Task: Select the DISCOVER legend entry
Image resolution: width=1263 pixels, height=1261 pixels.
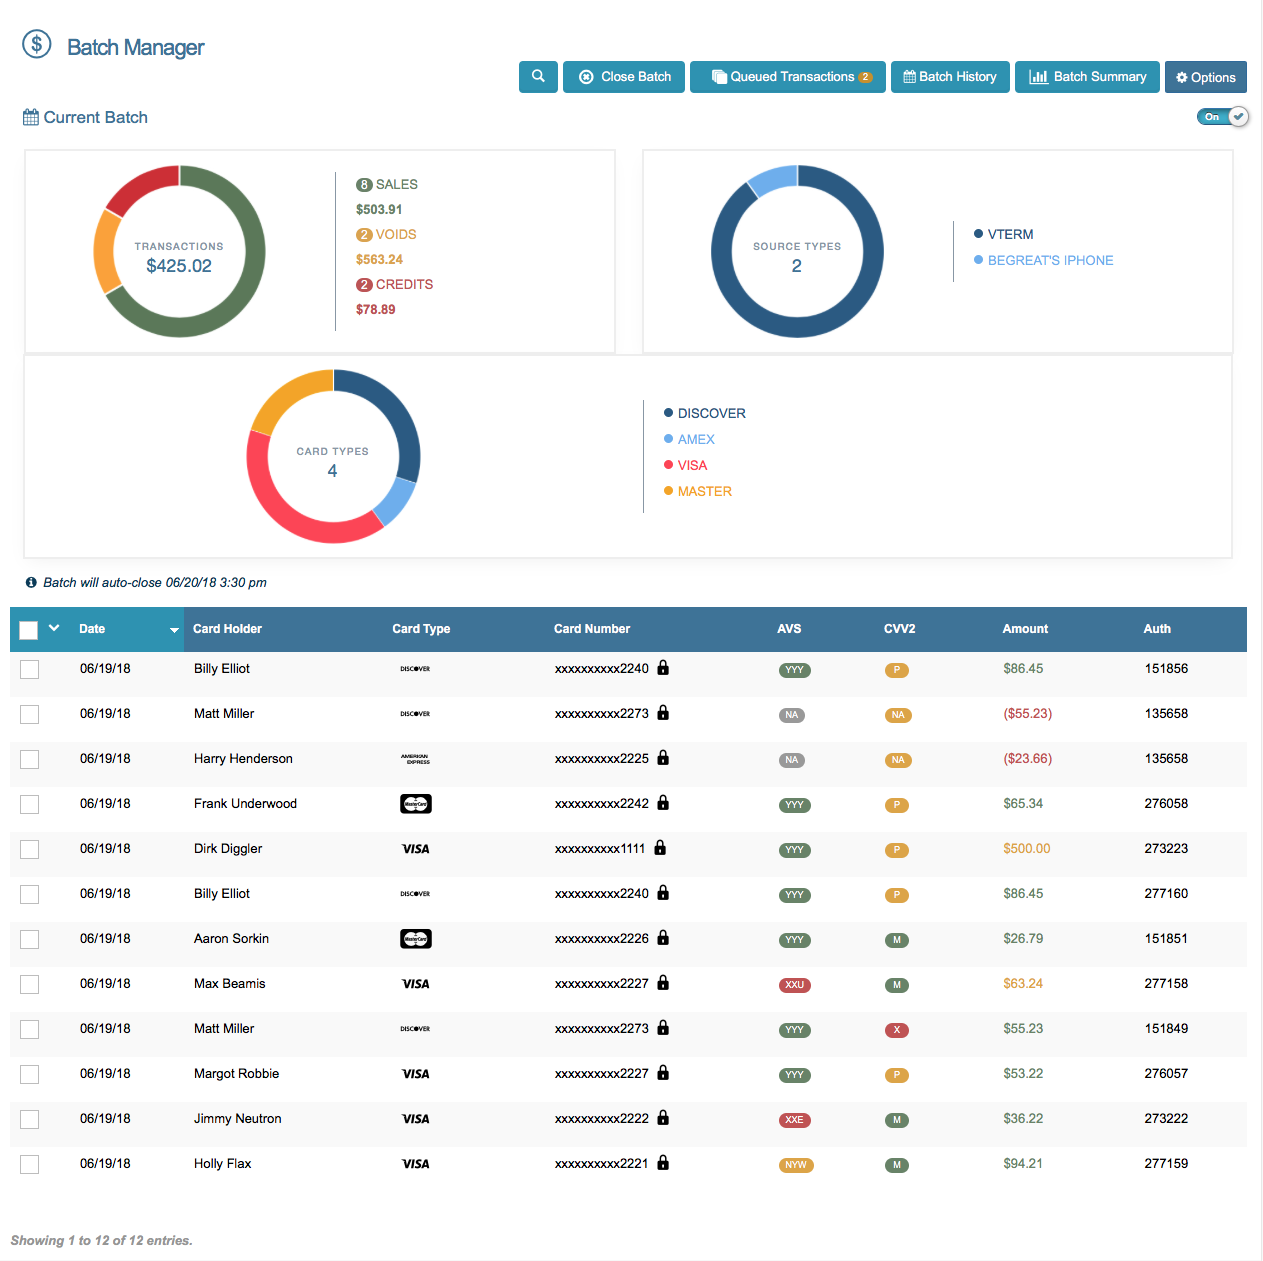Action: [711, 413]
